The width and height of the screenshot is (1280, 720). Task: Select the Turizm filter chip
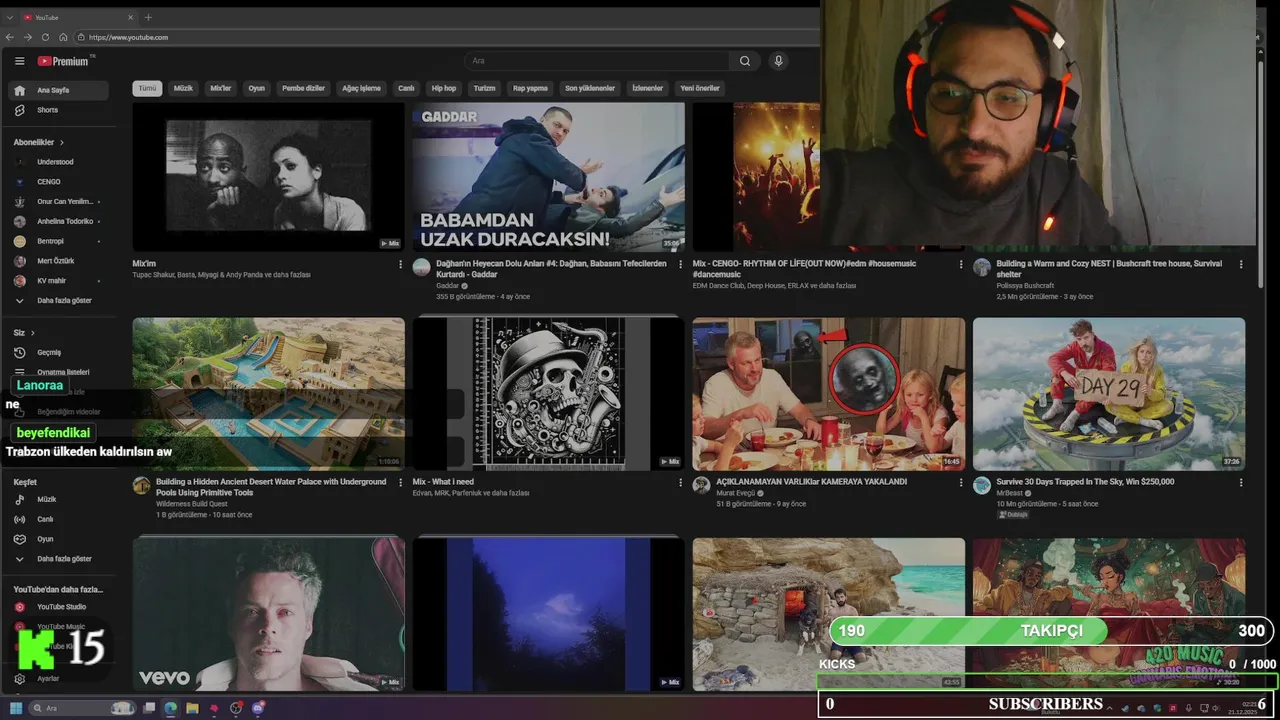click(x=484, y=88)
